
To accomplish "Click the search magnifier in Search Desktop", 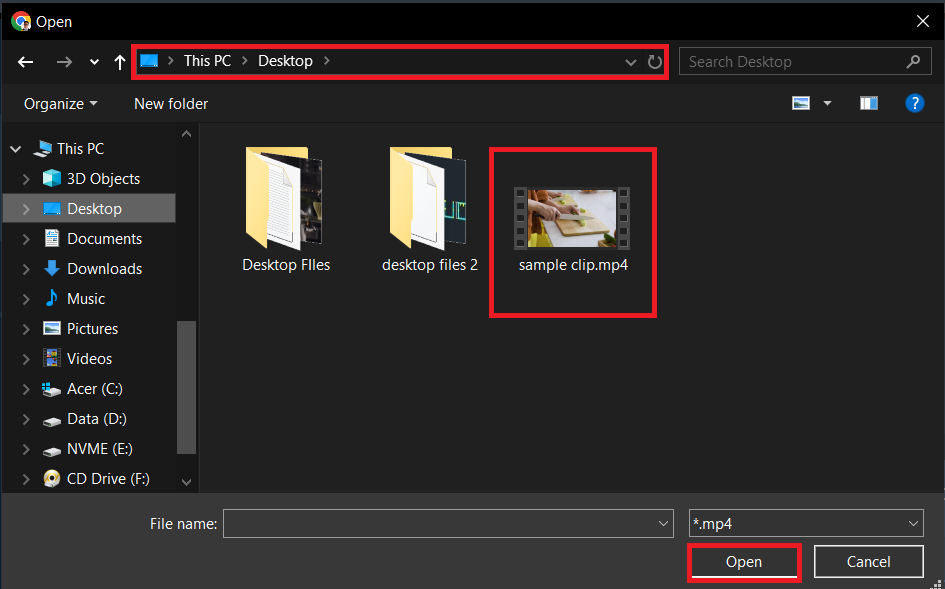I will point(912,61).
